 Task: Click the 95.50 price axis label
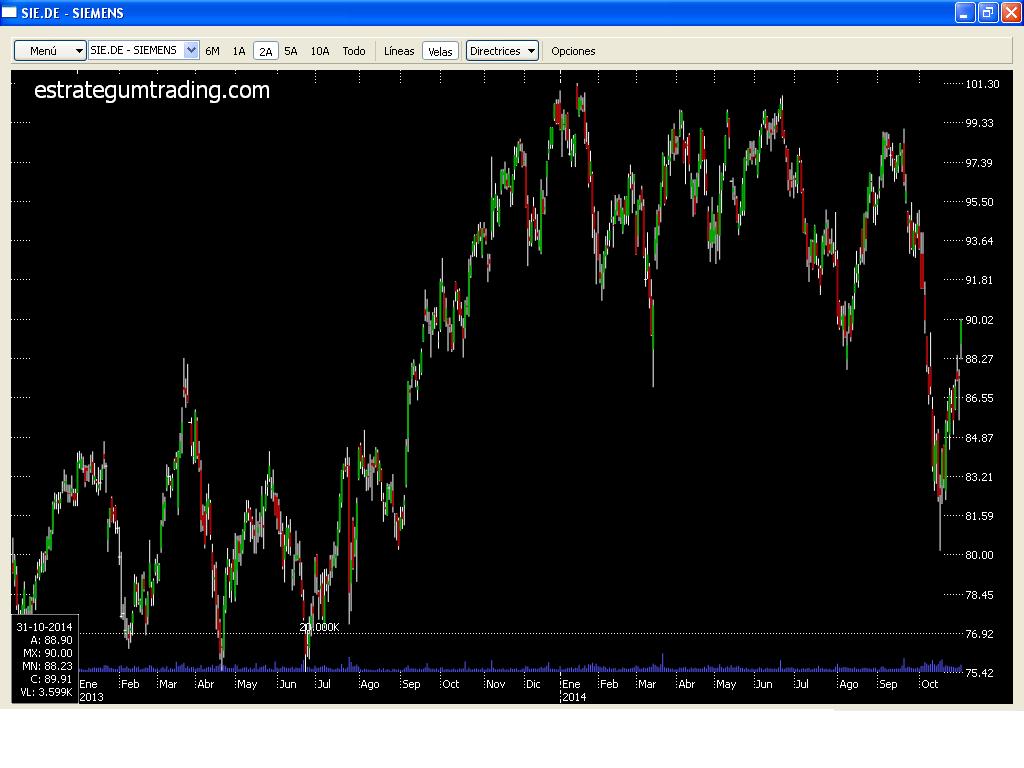point(980,202)
